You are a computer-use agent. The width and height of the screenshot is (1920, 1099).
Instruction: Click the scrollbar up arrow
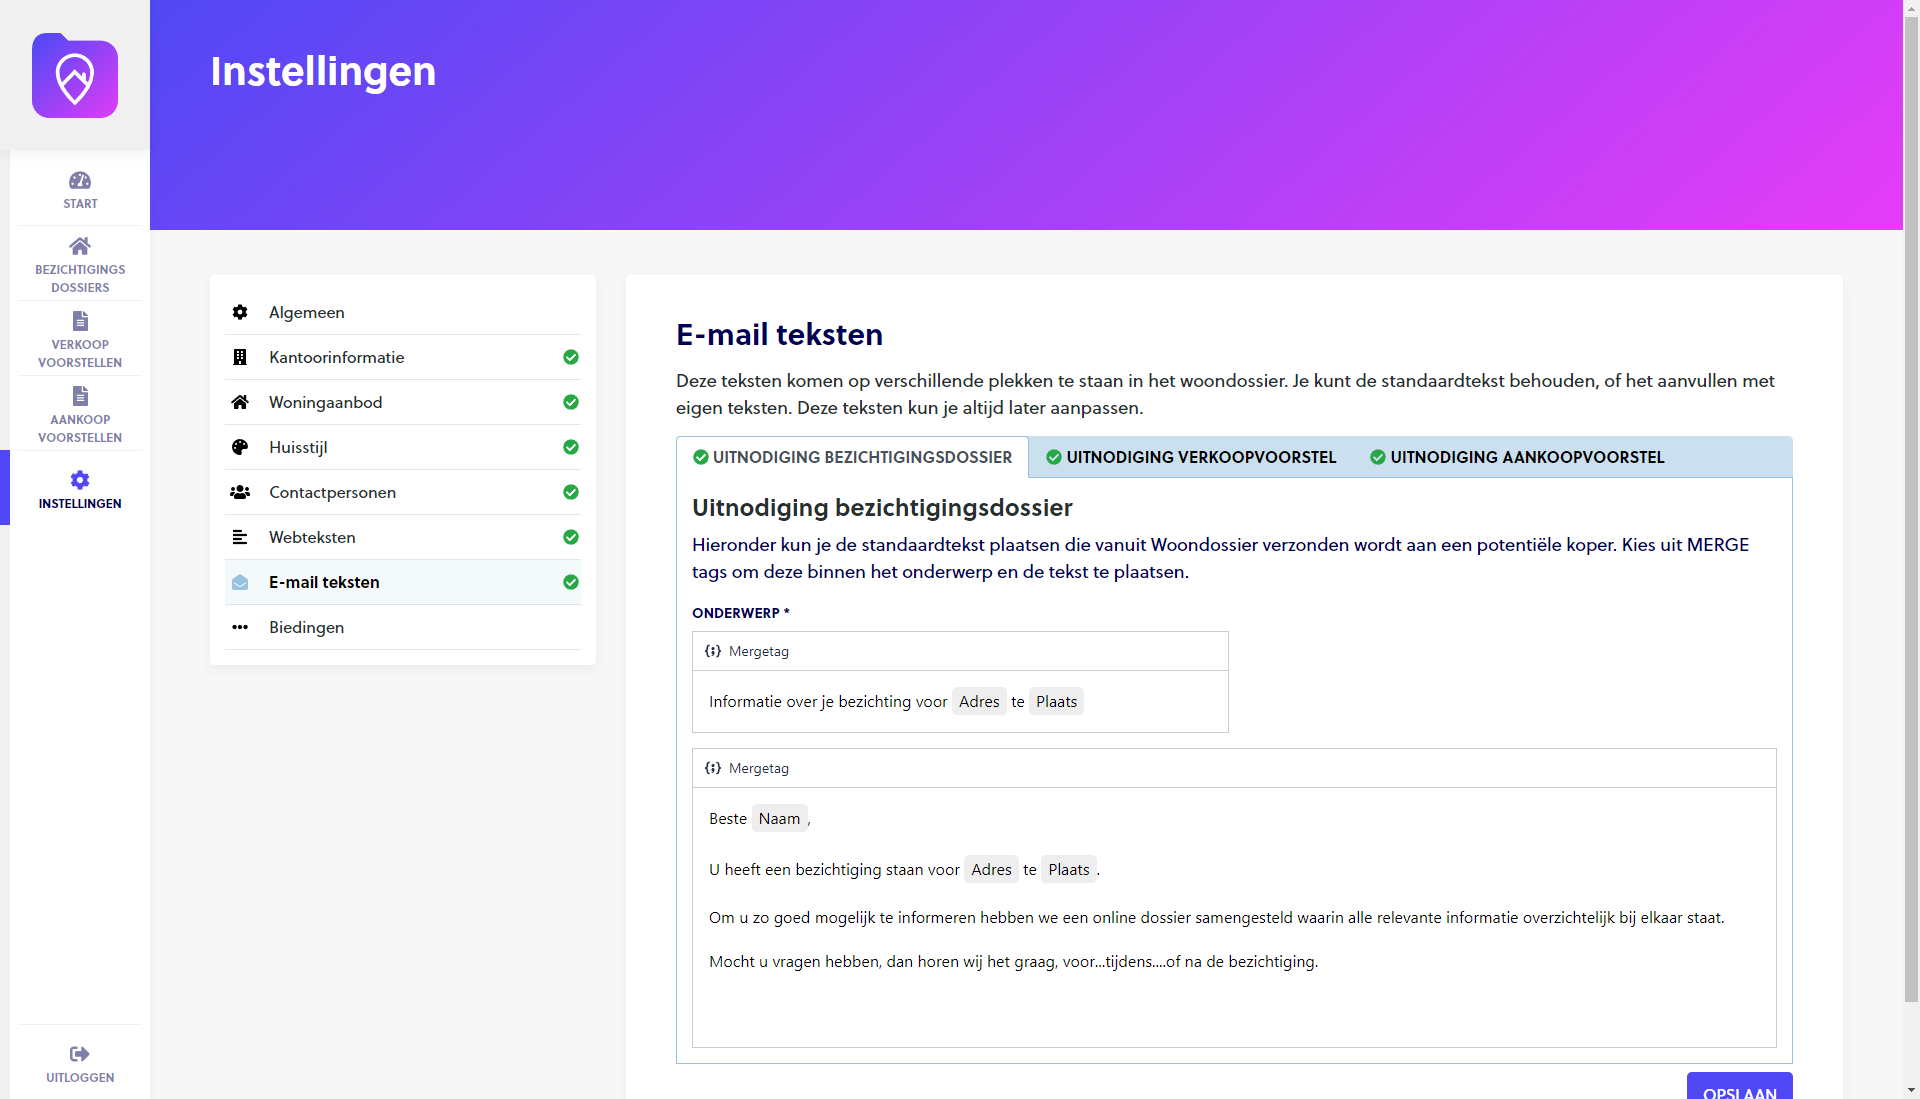click(1911, 8)
